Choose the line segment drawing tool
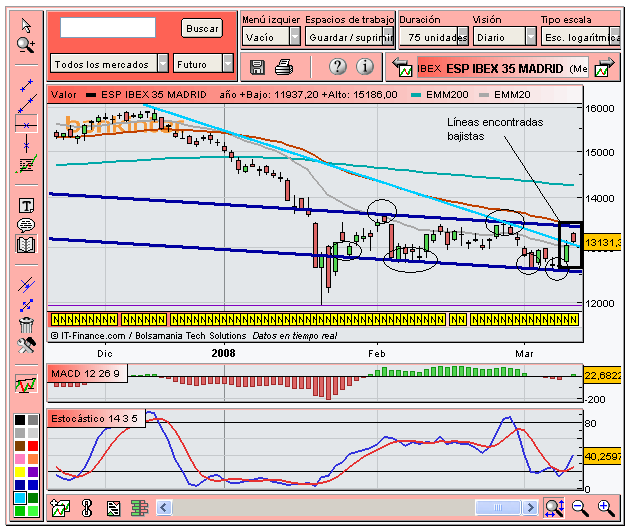Viewport: 629px width, 531px height. [x=26, y=85]
